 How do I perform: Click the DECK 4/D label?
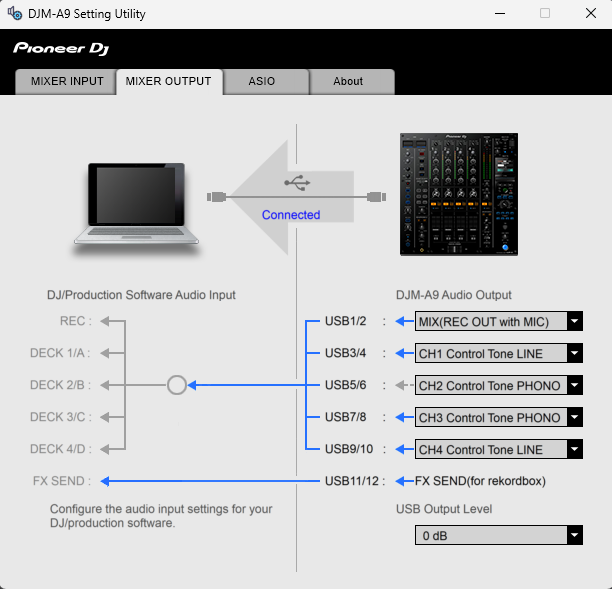61,449
